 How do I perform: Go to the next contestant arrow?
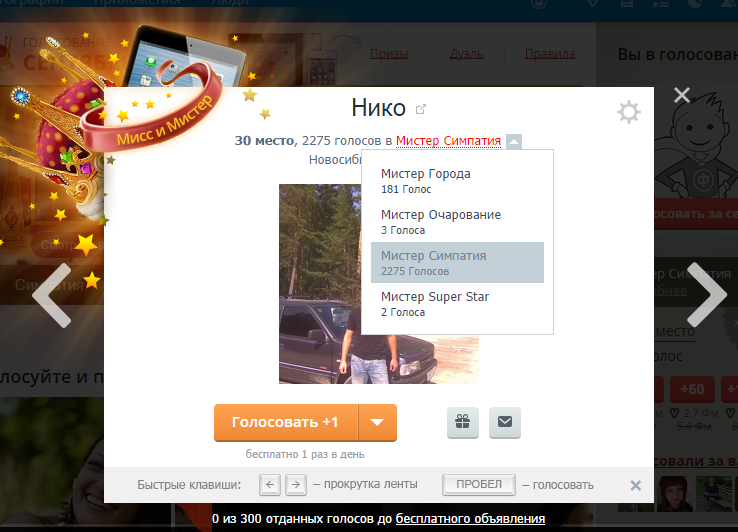pos(707,295)
